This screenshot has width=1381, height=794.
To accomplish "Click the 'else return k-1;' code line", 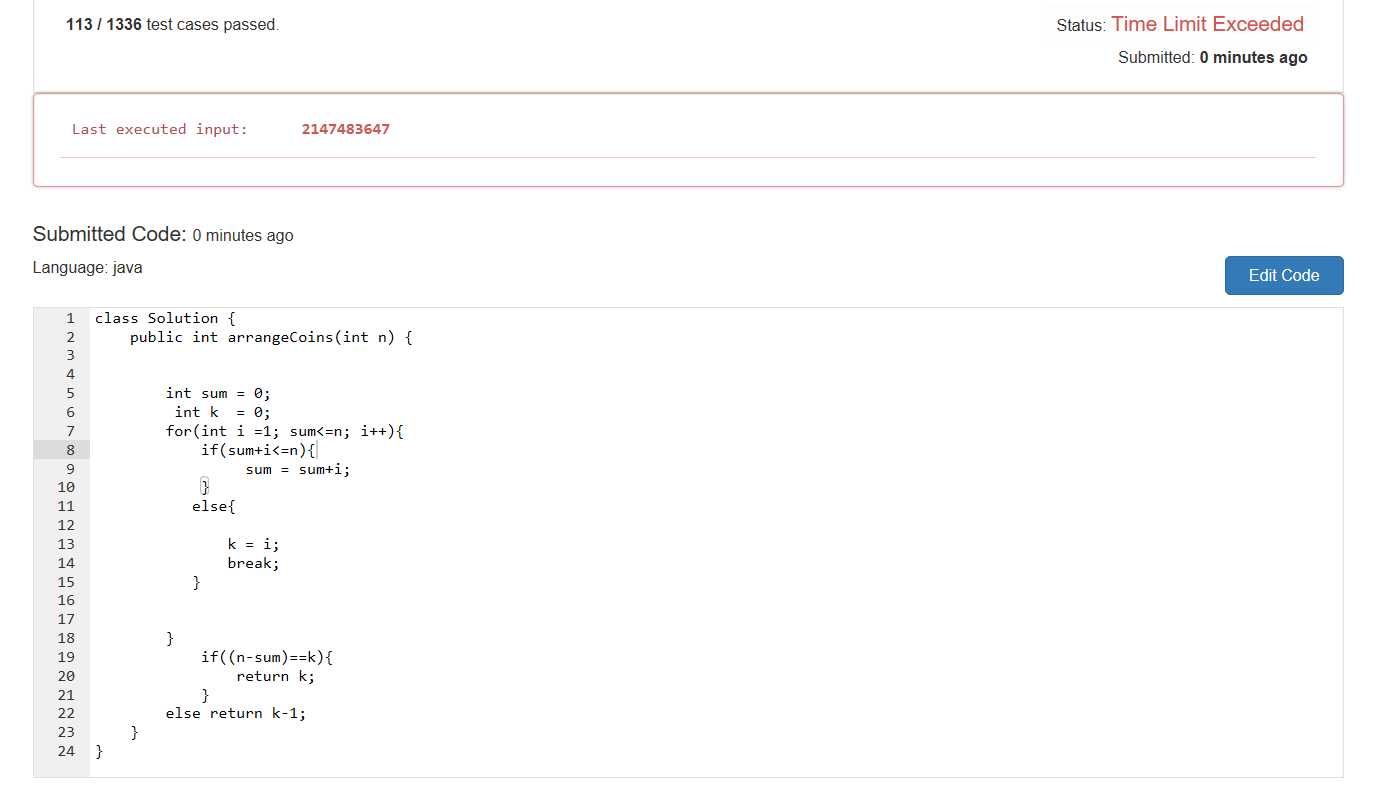I will [236, 713].
